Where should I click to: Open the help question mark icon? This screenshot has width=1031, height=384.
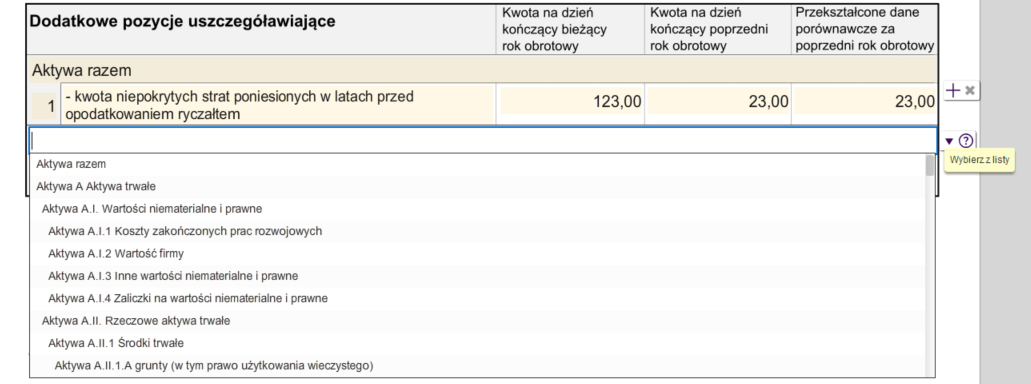965,141
